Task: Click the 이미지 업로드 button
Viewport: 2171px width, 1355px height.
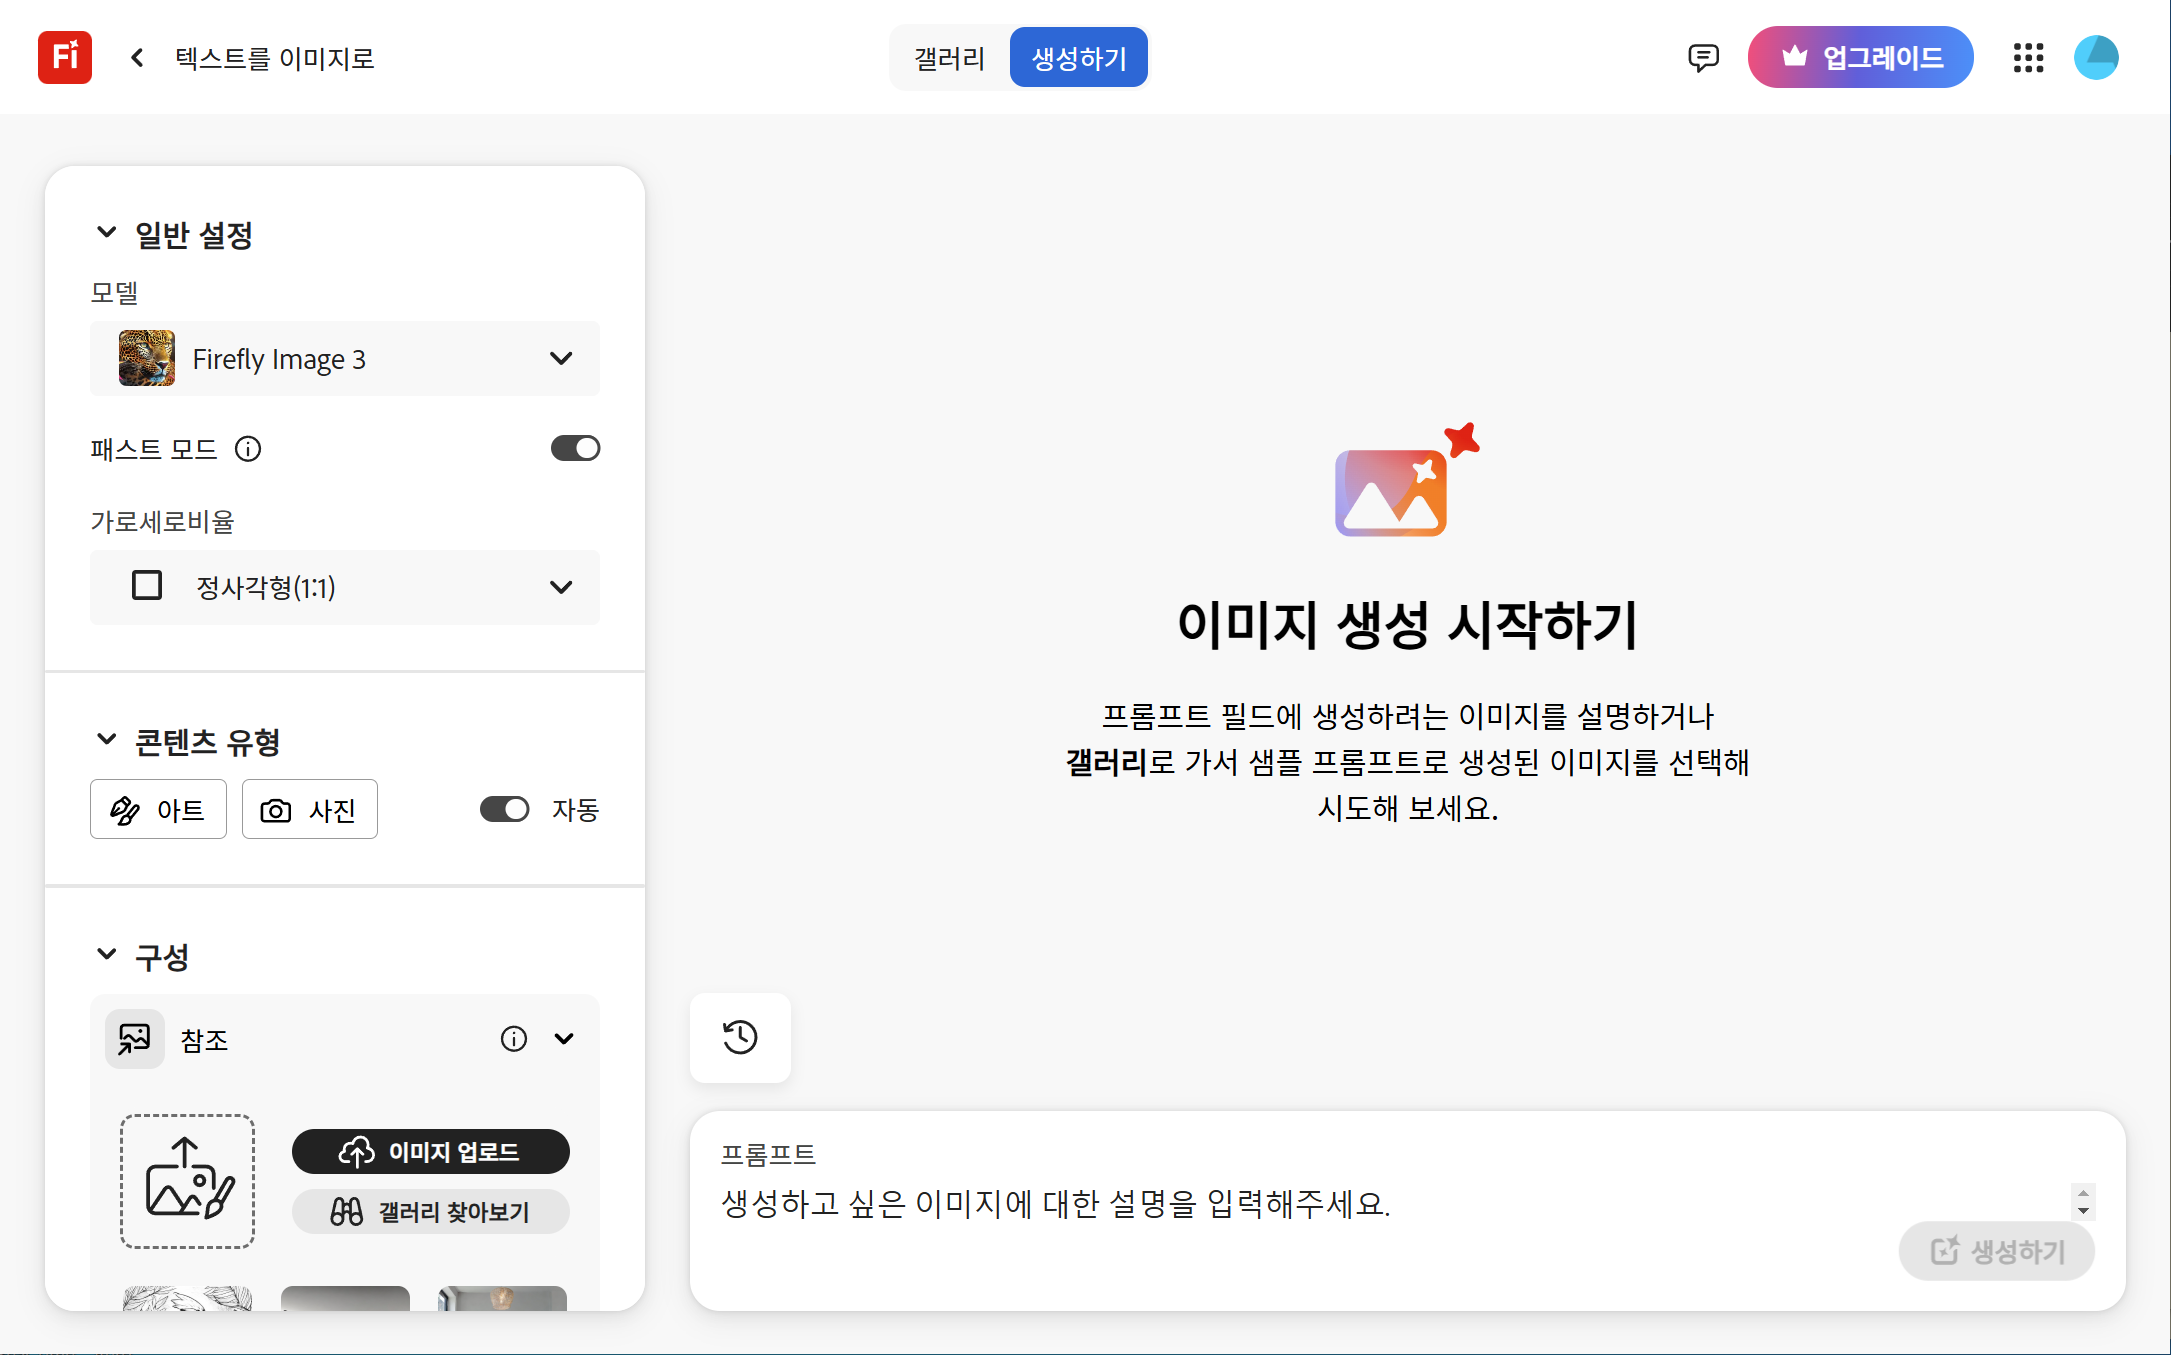Action: (430, 1151)
